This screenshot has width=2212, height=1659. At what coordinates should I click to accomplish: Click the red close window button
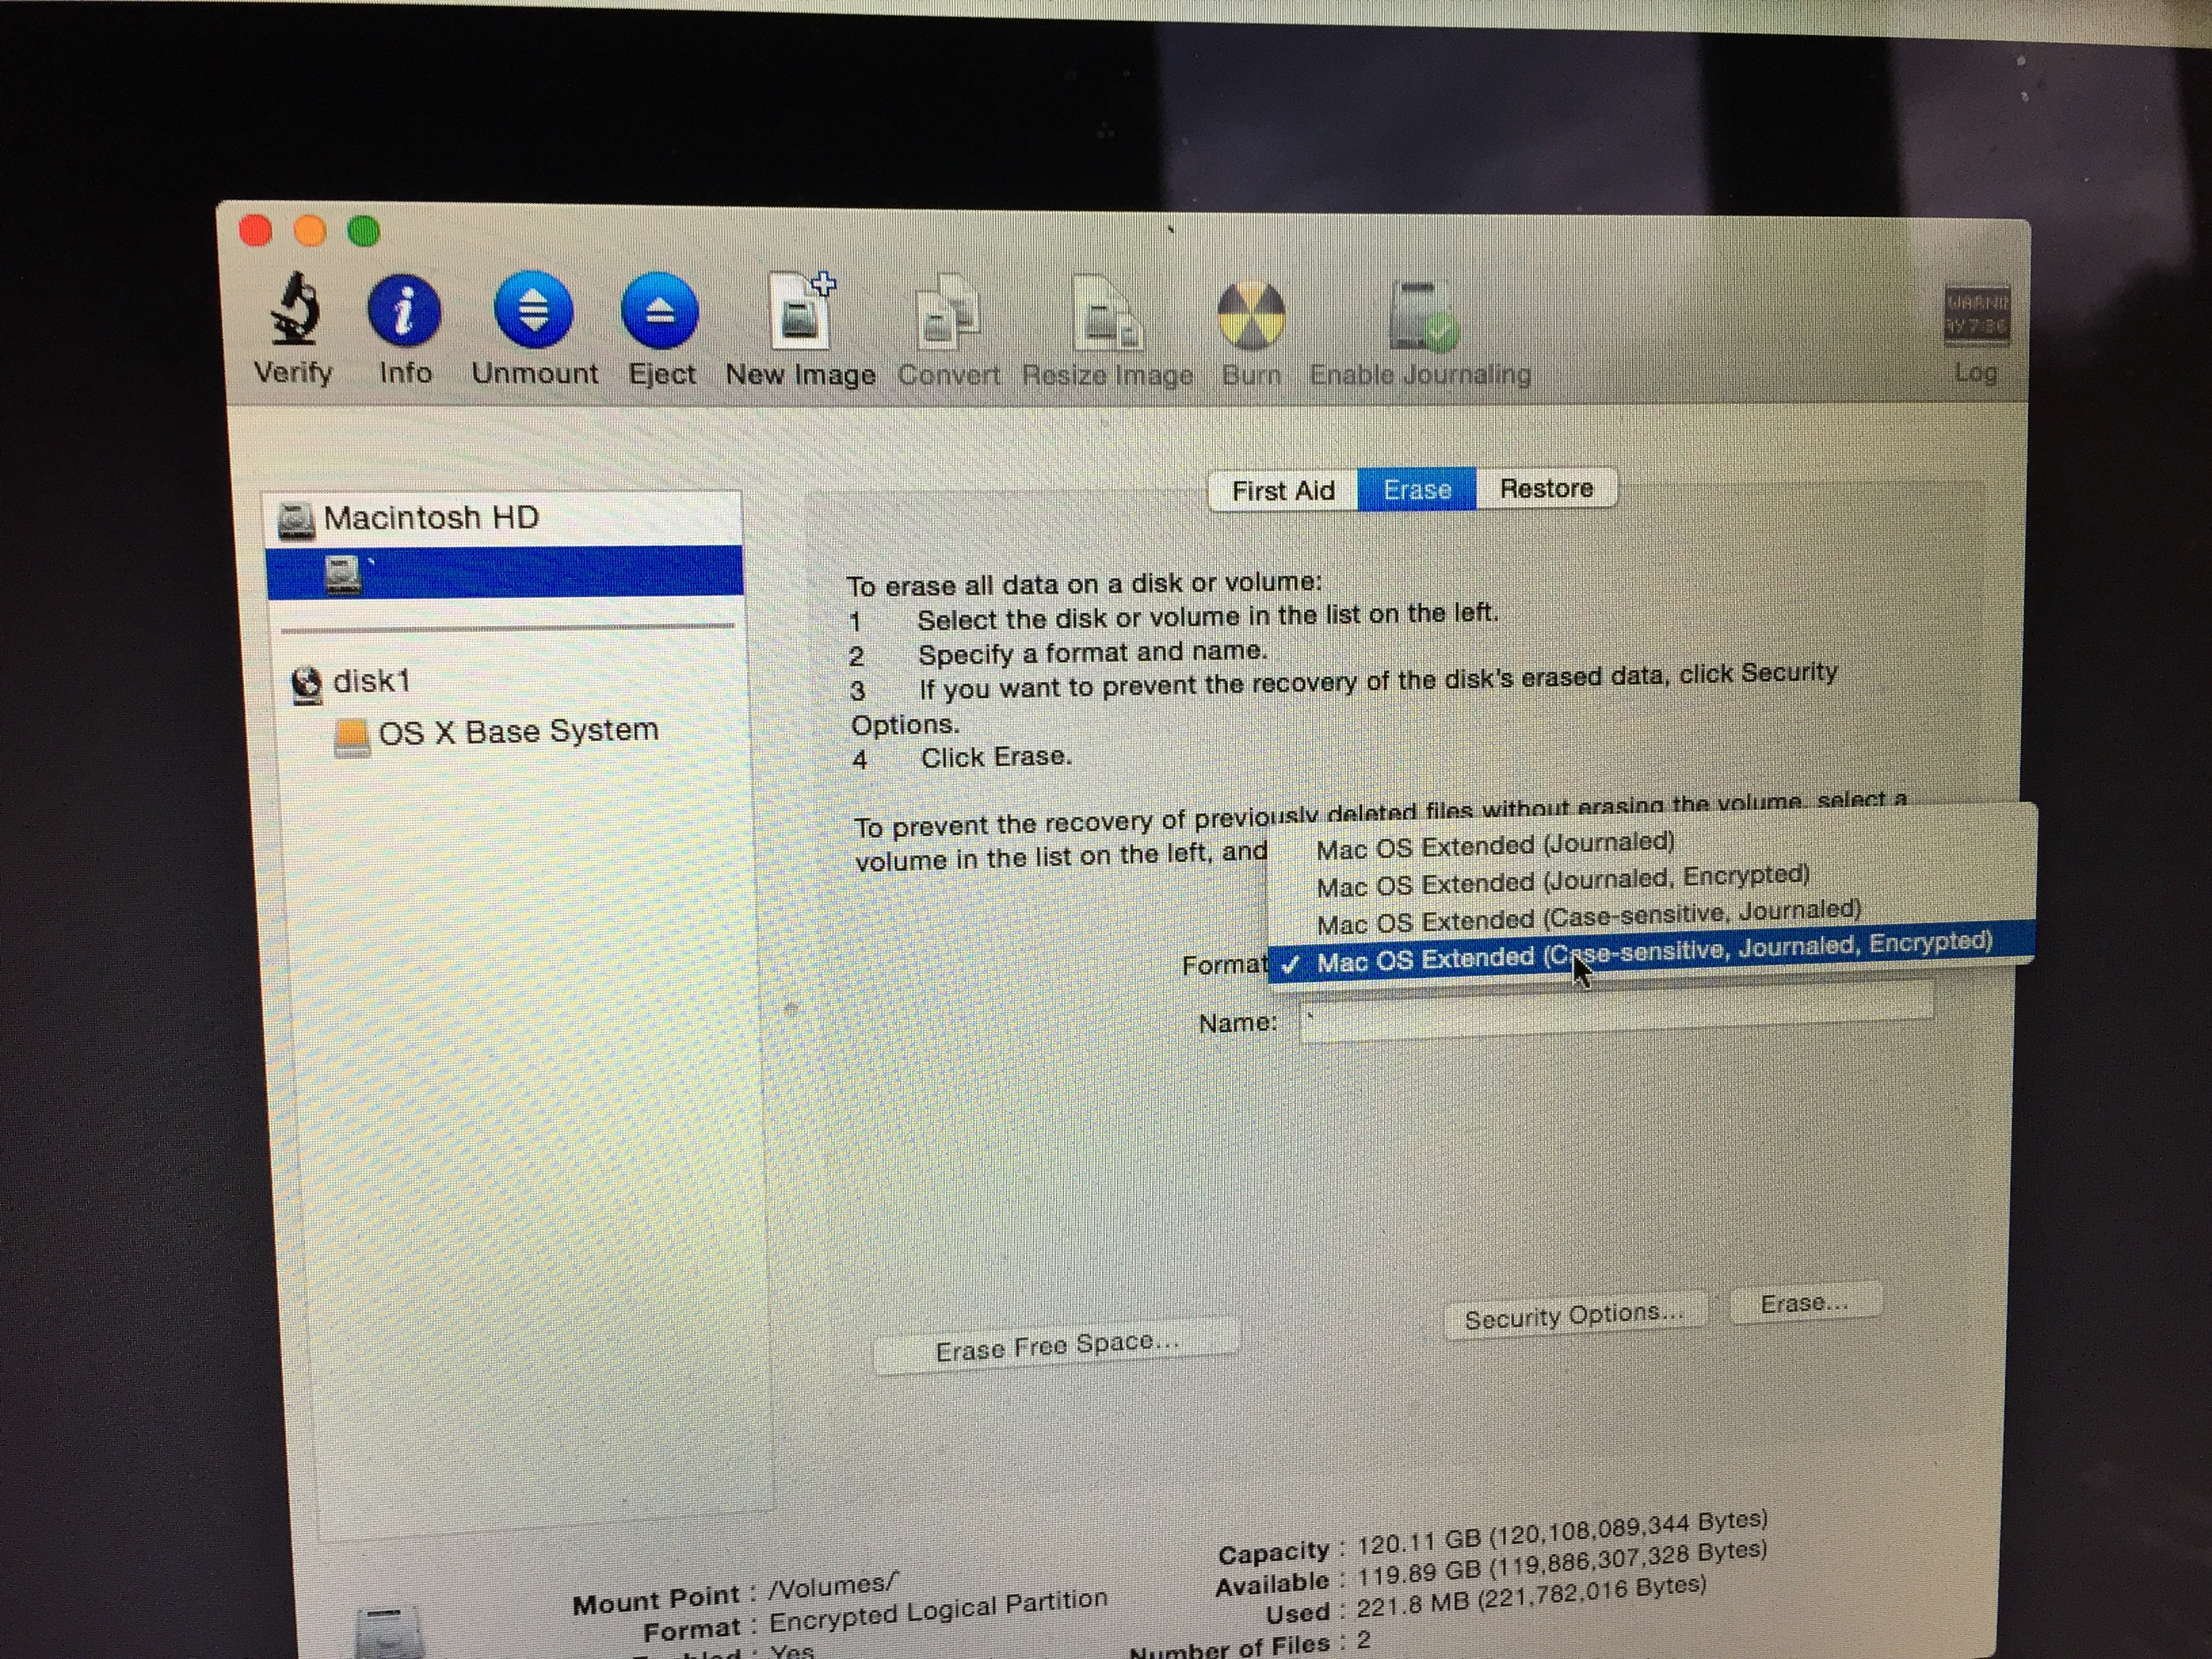(x=256, y=230)
